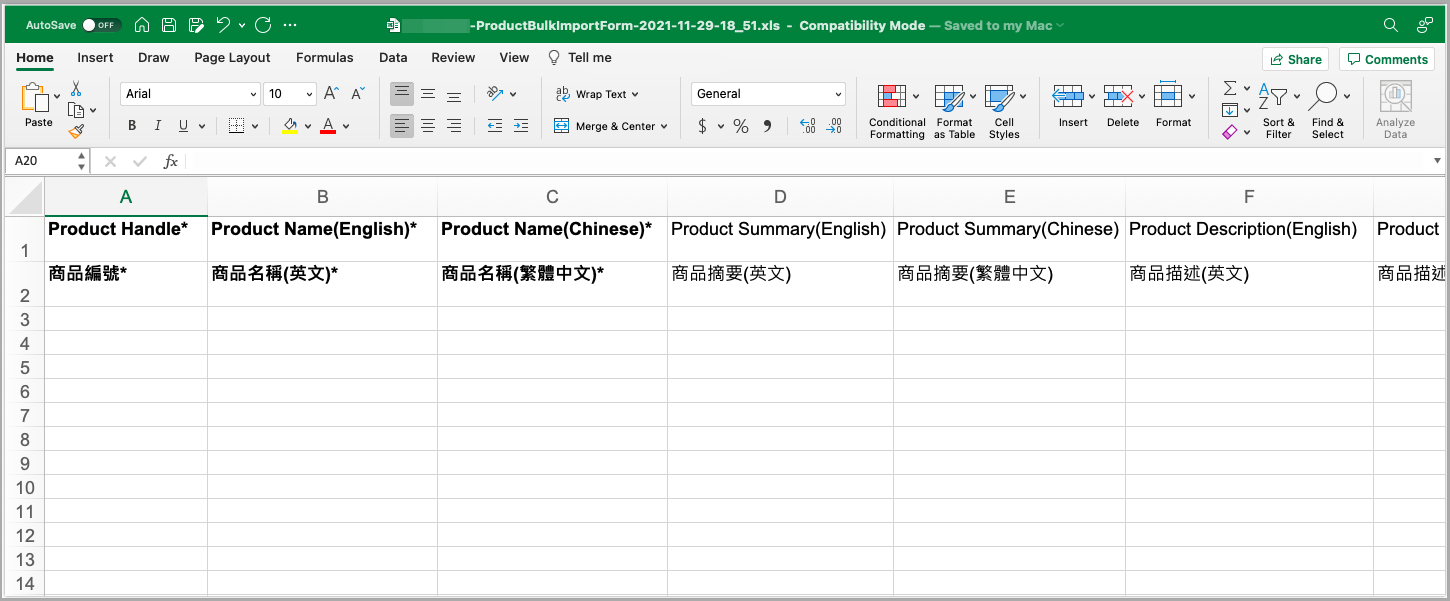Expand the formula bar with the arrow
Viewport: 1450px width, 601px height.
tap(1438, 160)
